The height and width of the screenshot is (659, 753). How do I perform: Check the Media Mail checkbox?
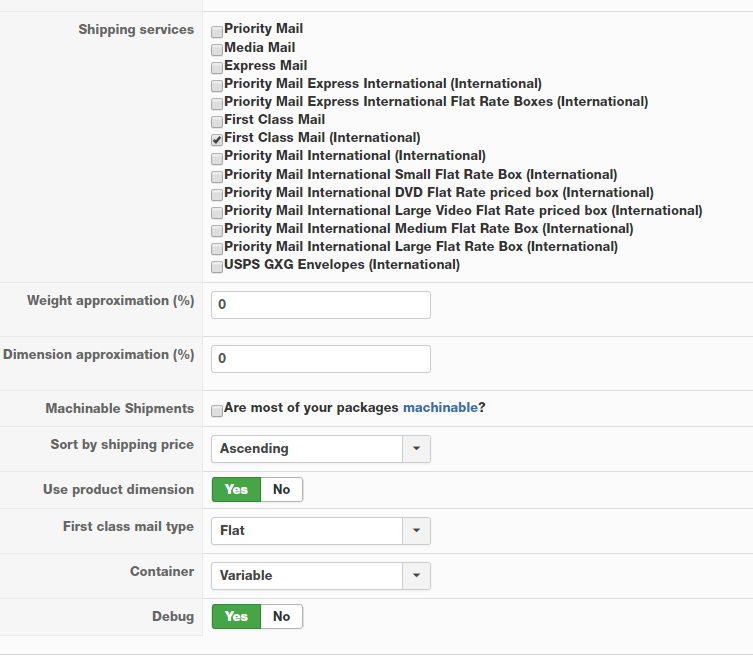[217, 49]
